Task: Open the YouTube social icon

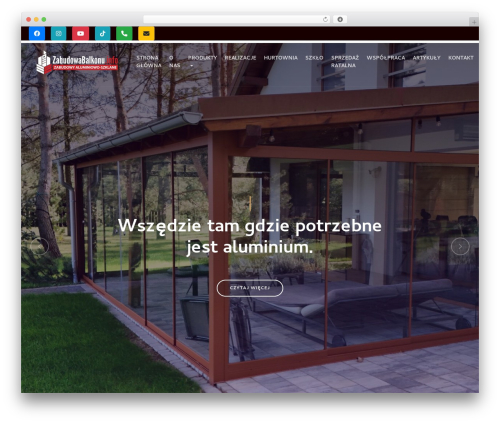Action: (80, 33)
